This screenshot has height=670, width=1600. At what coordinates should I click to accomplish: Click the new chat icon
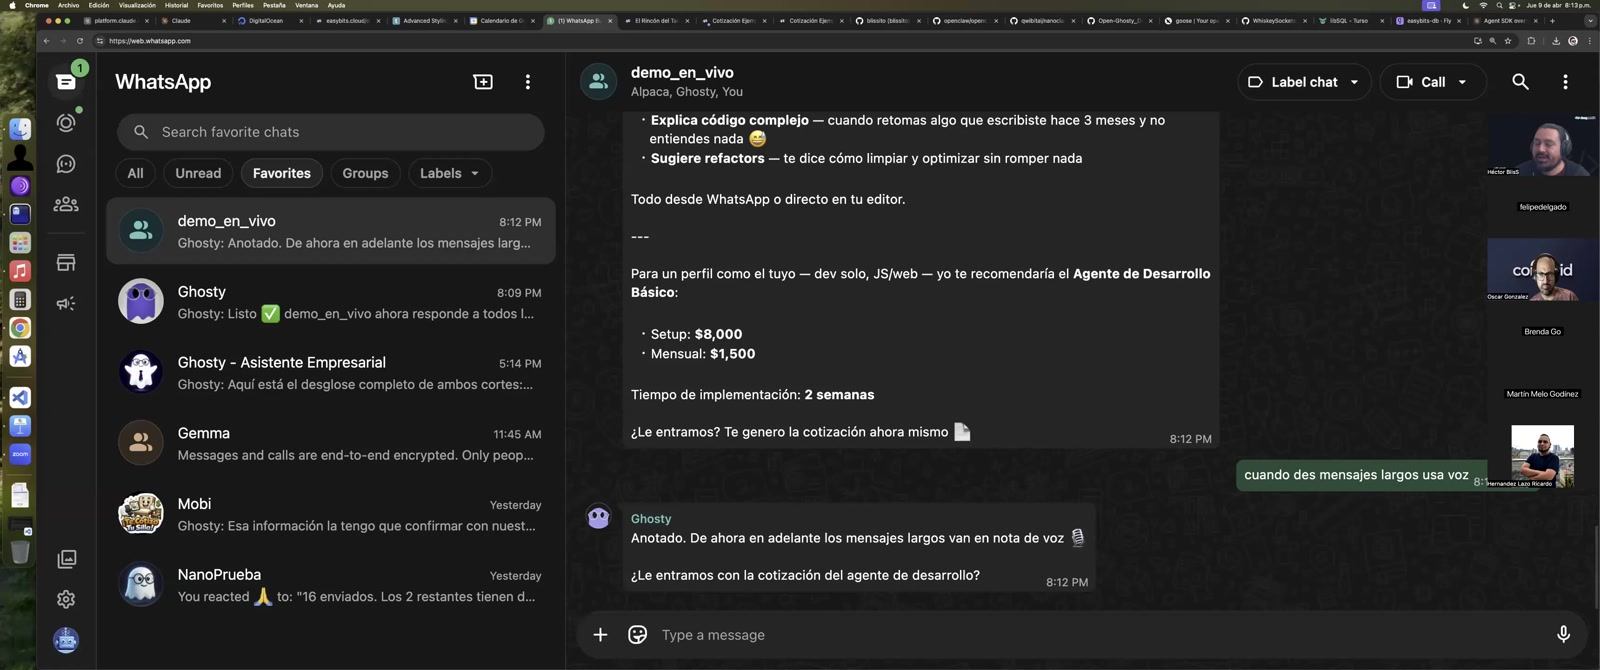483,82
